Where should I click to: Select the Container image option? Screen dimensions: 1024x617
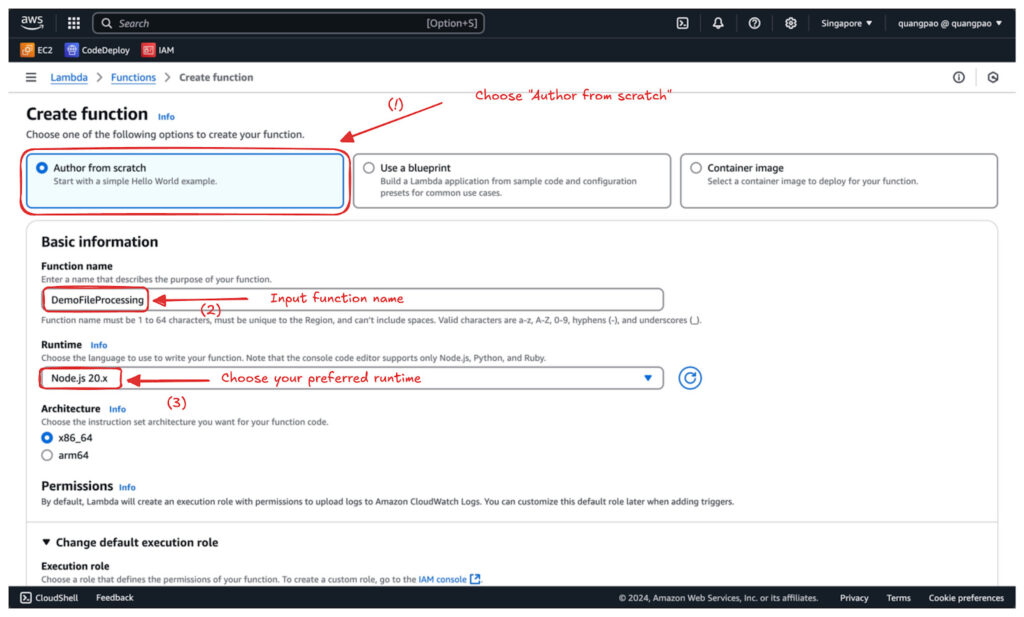[839, 181]
